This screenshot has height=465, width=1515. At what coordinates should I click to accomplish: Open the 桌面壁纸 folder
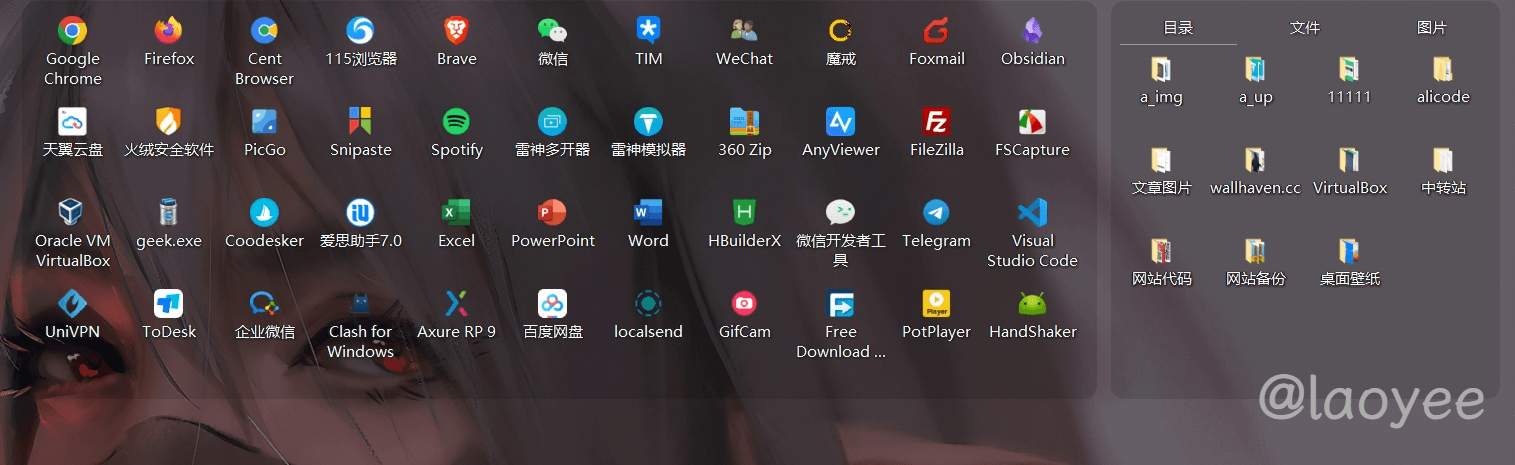[1349, 251]
